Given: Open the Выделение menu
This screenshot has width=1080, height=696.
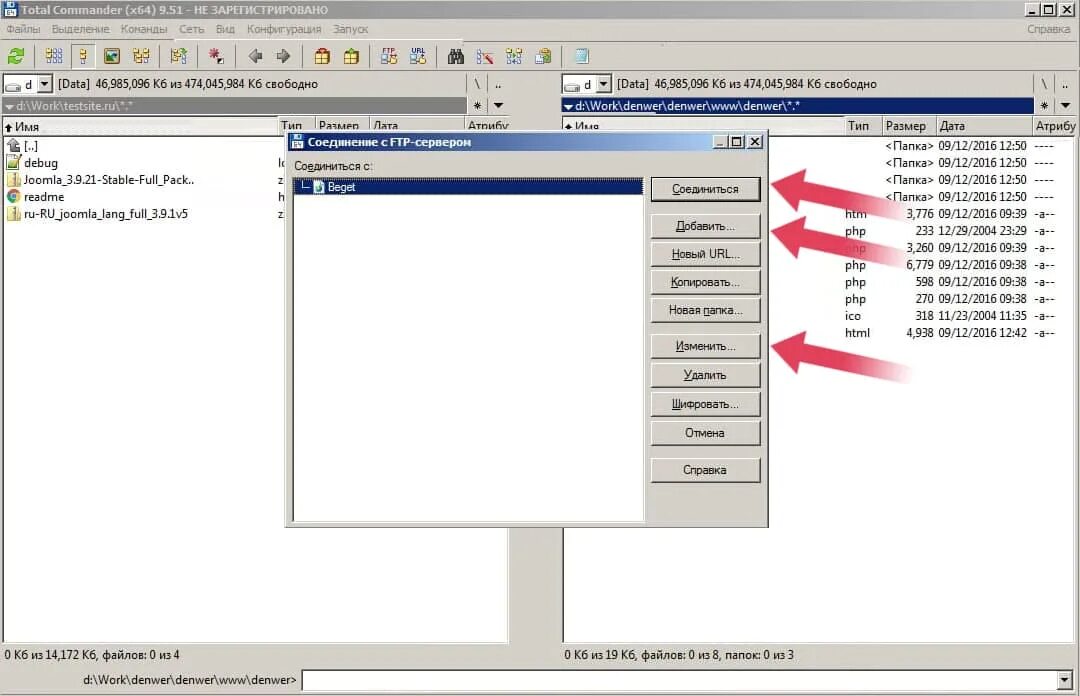Looking at the screenshot, I should (81, 29).
